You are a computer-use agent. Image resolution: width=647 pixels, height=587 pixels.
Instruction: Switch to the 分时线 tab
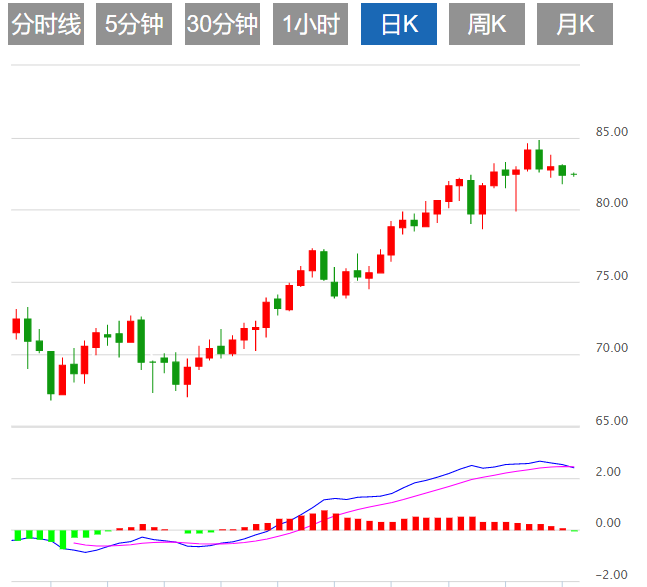[46, 24]
